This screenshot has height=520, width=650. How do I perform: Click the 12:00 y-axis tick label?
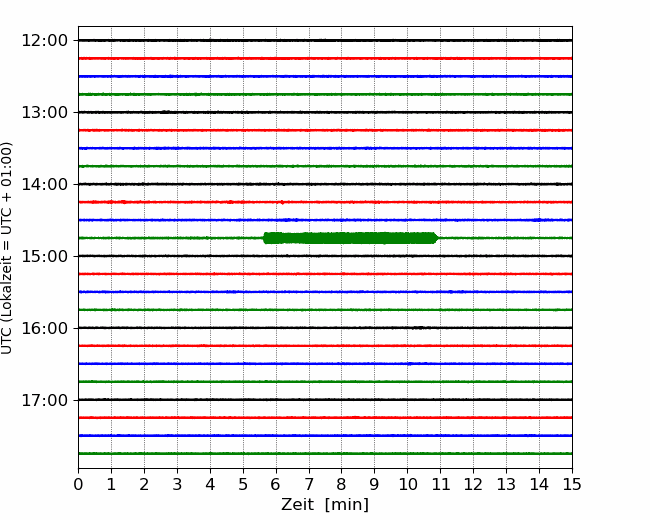tap(44, 41)
